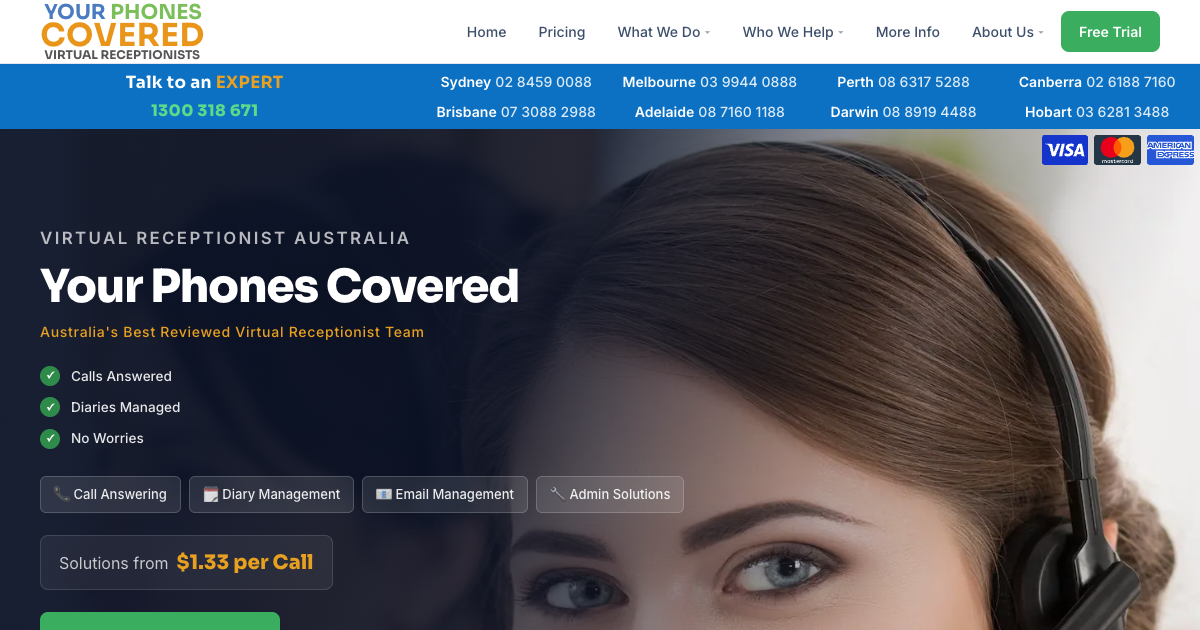Viewport: 1200px width, 630px height.
Task: Call the 1300 318 671 expert line
Action: tap(204, 110)
